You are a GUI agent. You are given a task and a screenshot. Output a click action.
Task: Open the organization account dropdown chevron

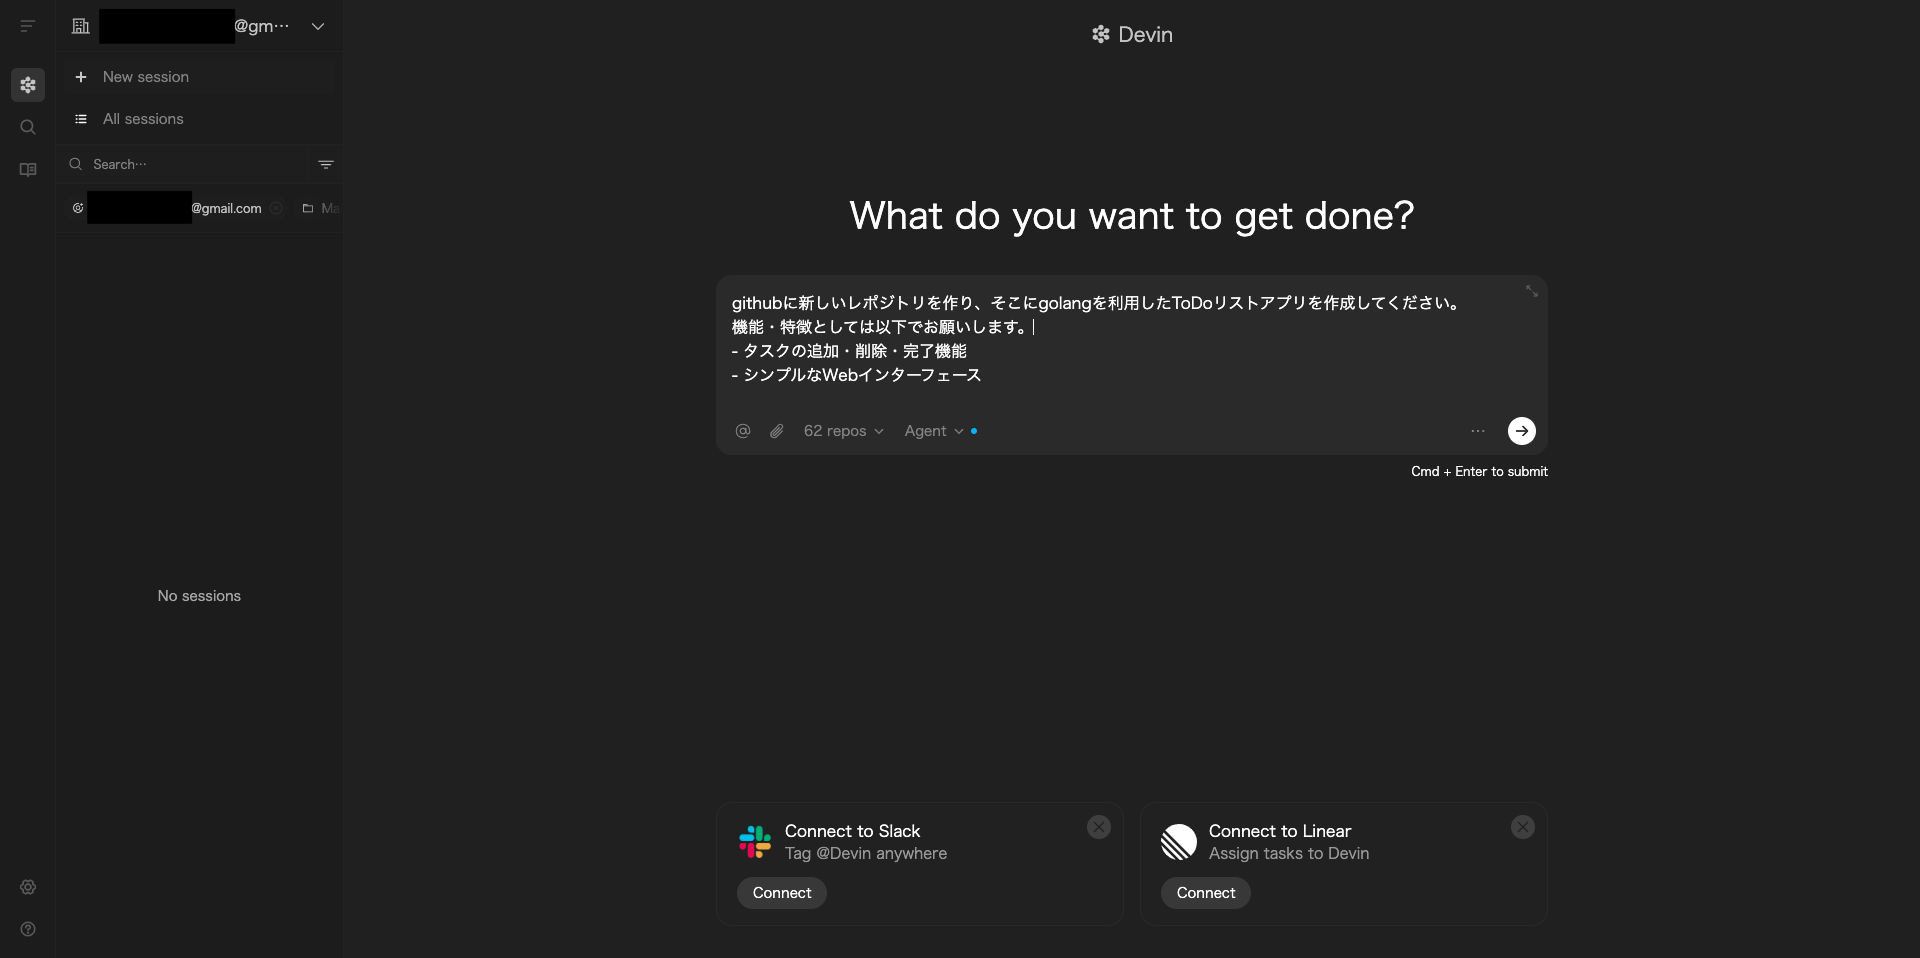pos(318,26)
